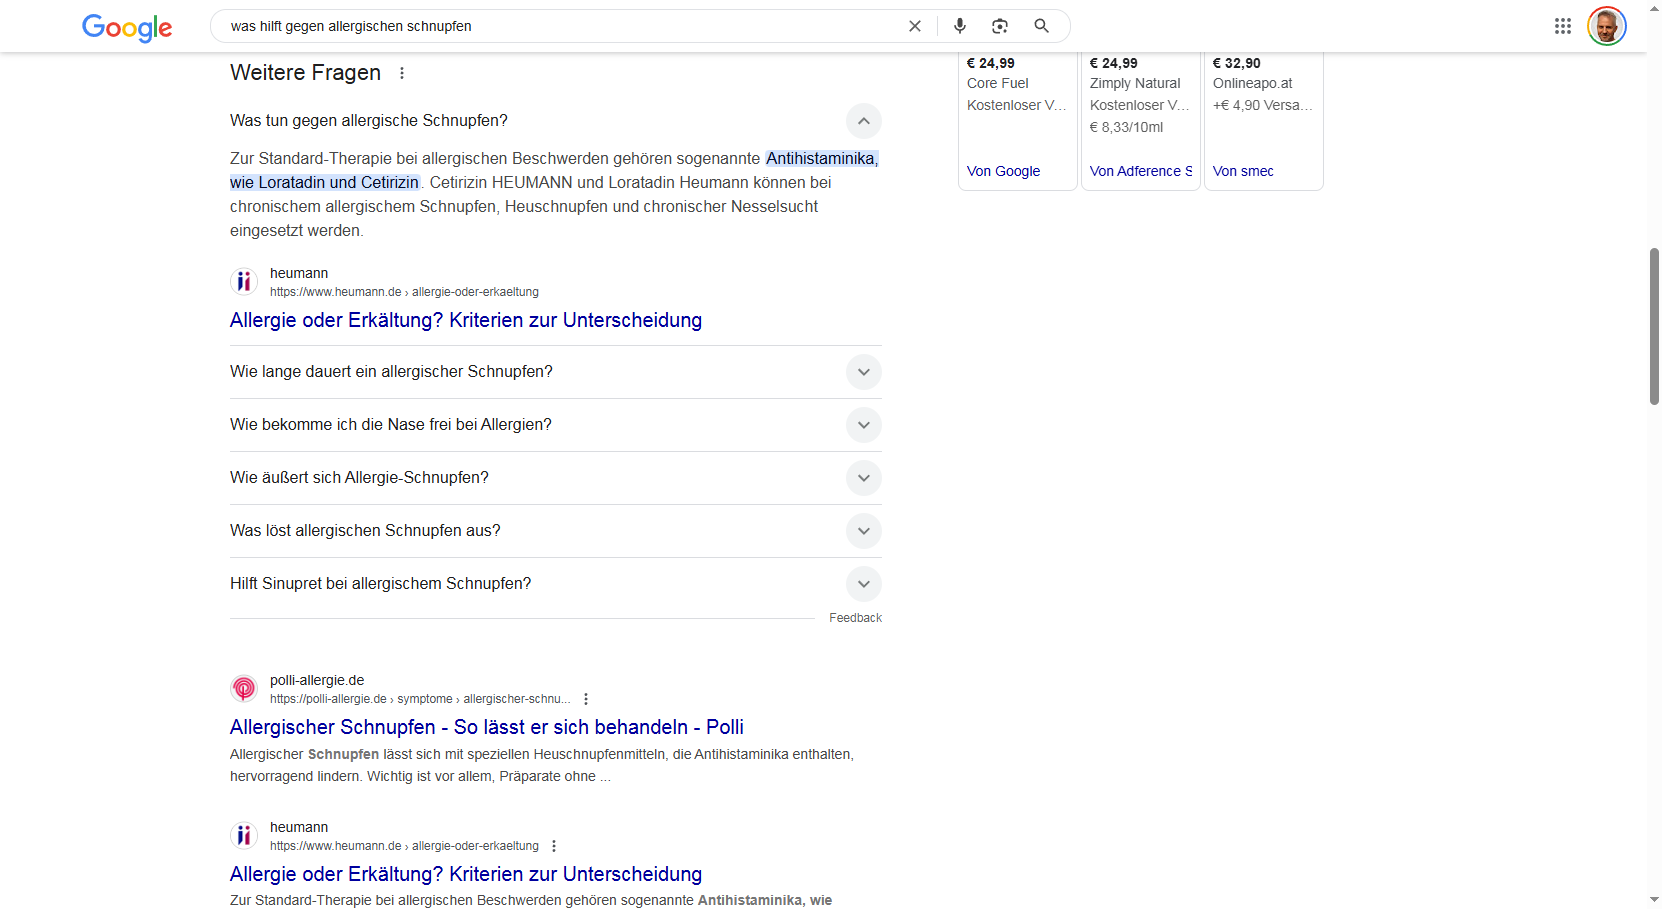This screenshot has height=909, width=1662.
Task: Click the scrollbar down arrow
Action: tap(1654, 900)
